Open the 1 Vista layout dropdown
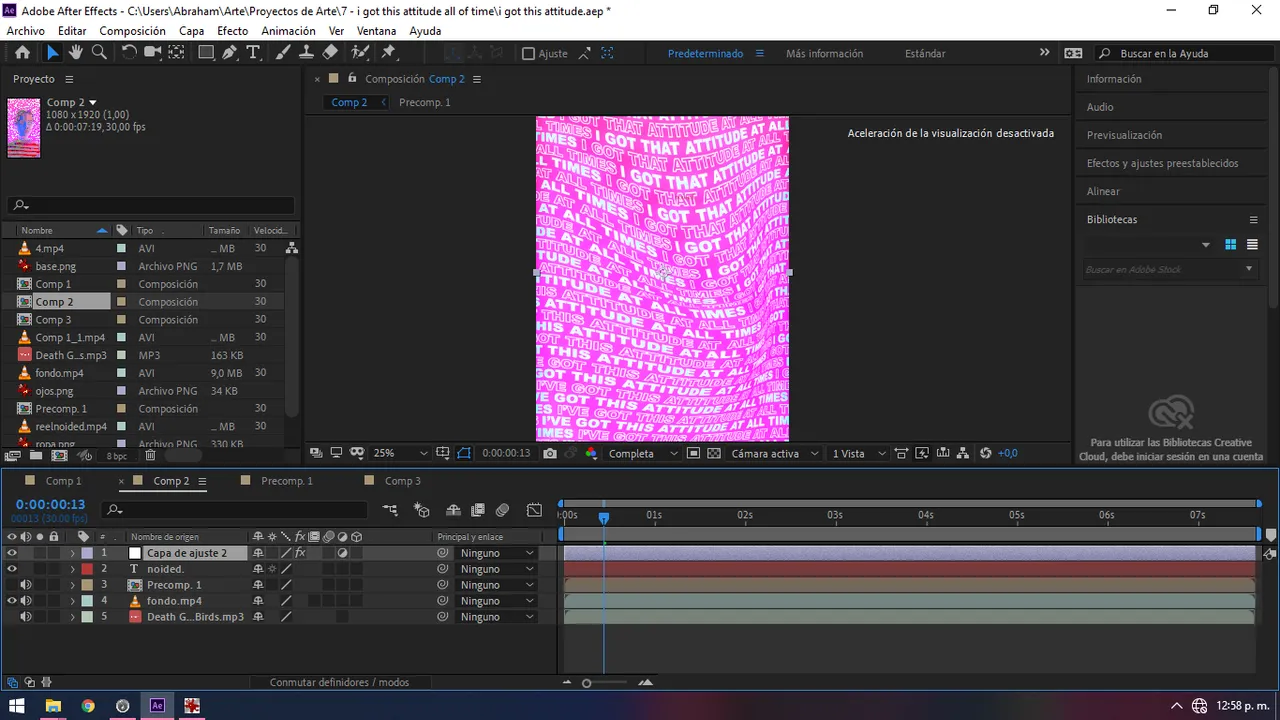This screenshot has height=720, width=1280. (x=860, y=453)
